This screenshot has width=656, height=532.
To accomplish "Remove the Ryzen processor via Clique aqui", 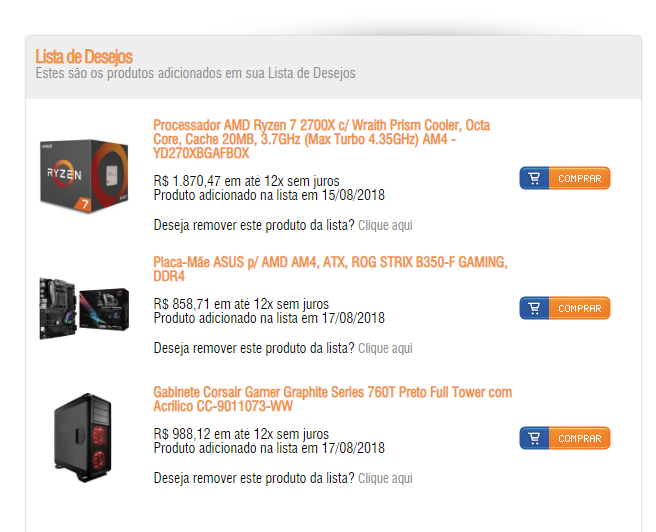I will tap(385, 225).
